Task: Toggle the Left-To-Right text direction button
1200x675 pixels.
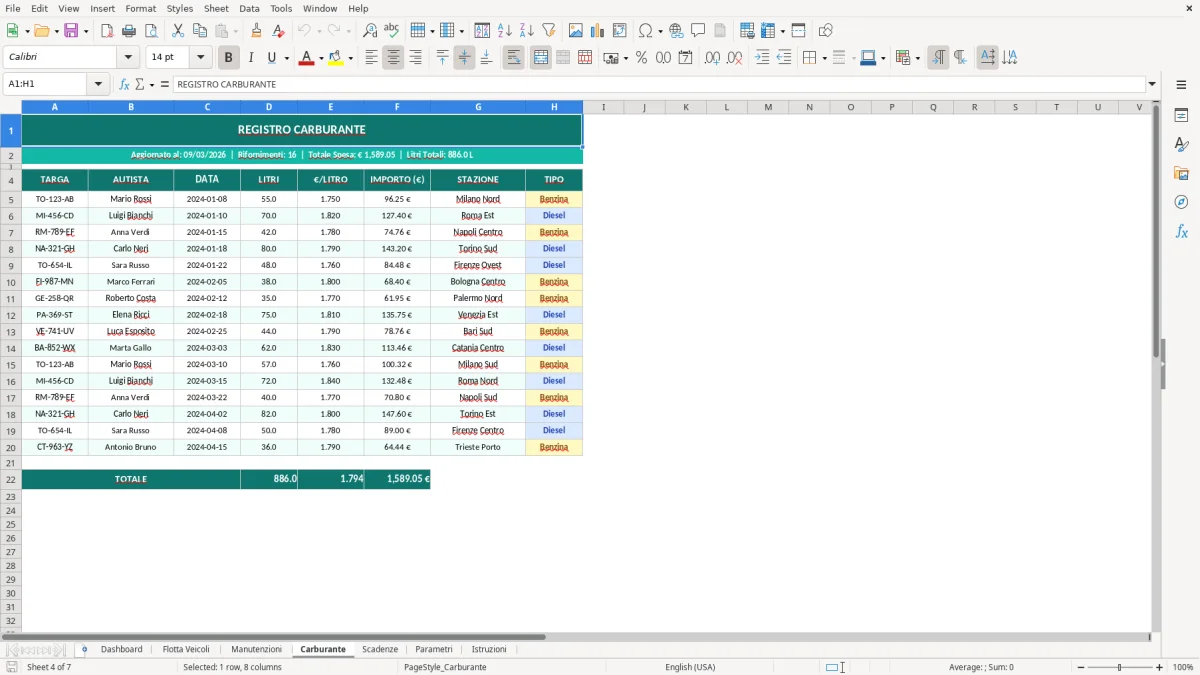Action: (x=938, y=58)
